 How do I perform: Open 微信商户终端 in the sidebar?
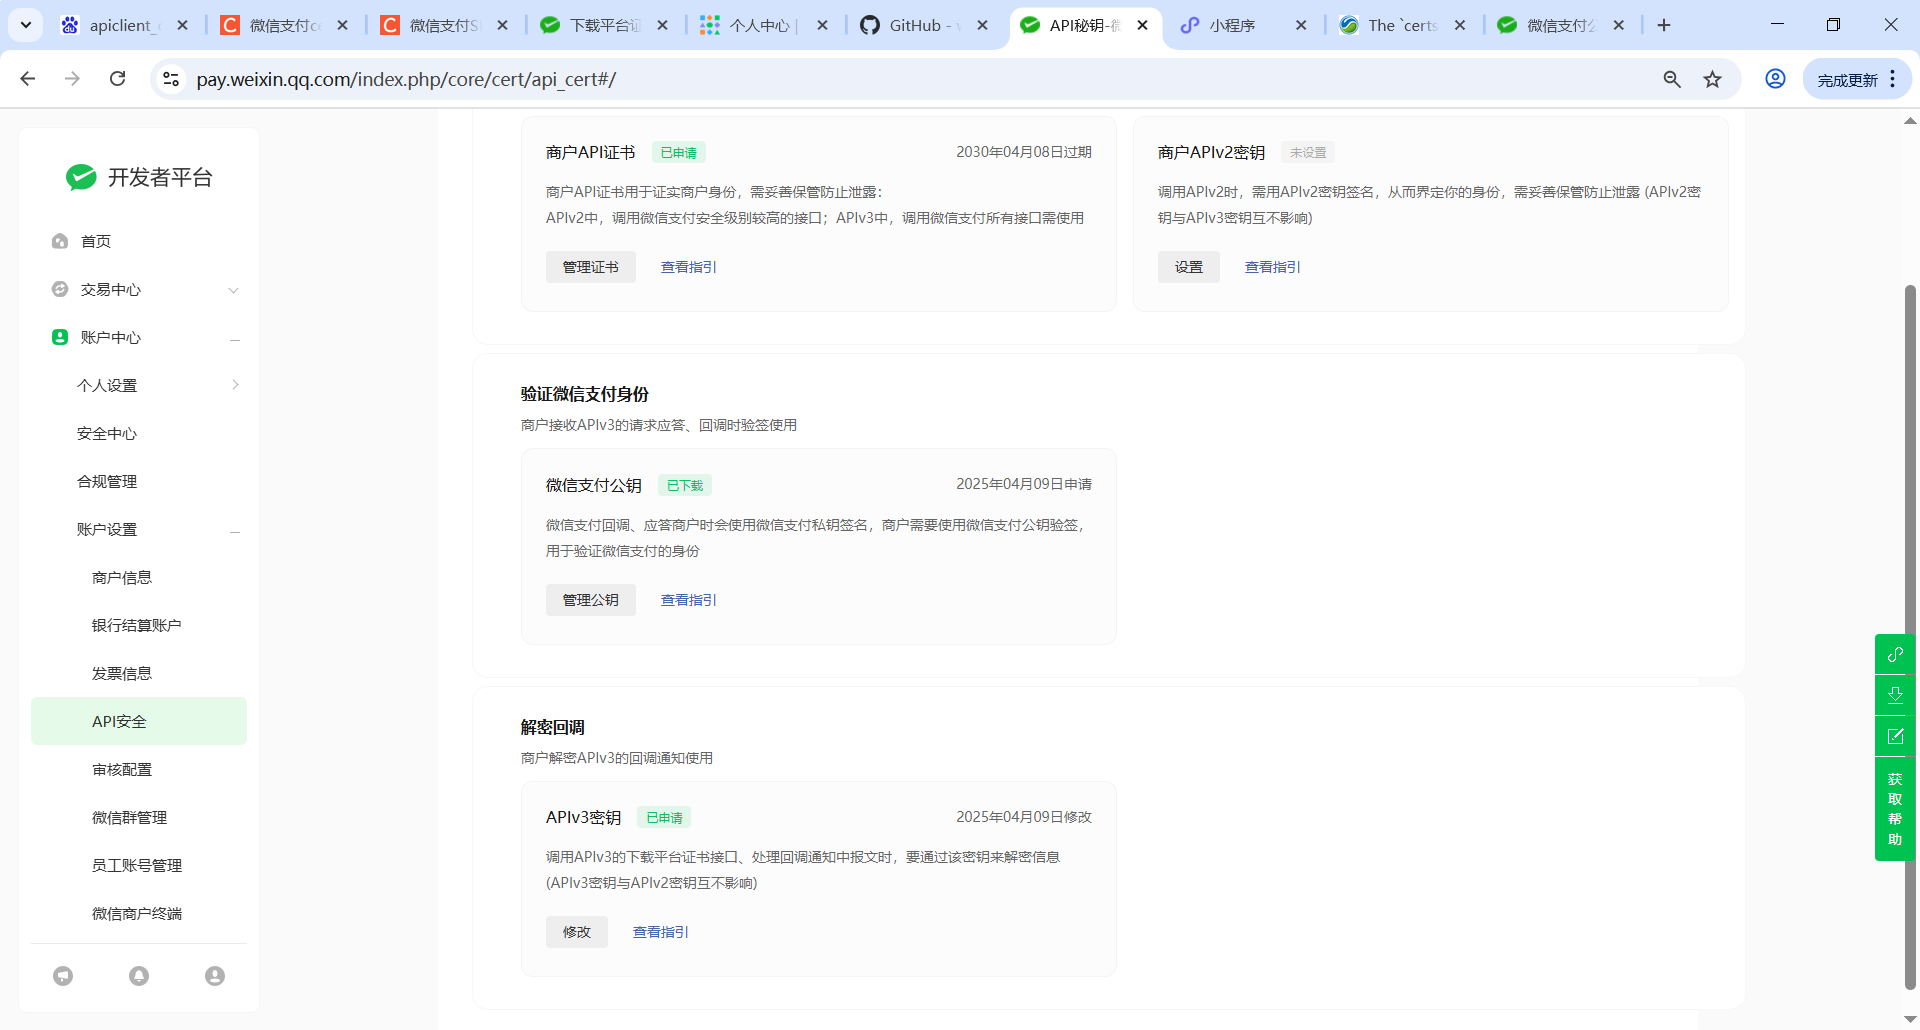click(x=137, y=913)
